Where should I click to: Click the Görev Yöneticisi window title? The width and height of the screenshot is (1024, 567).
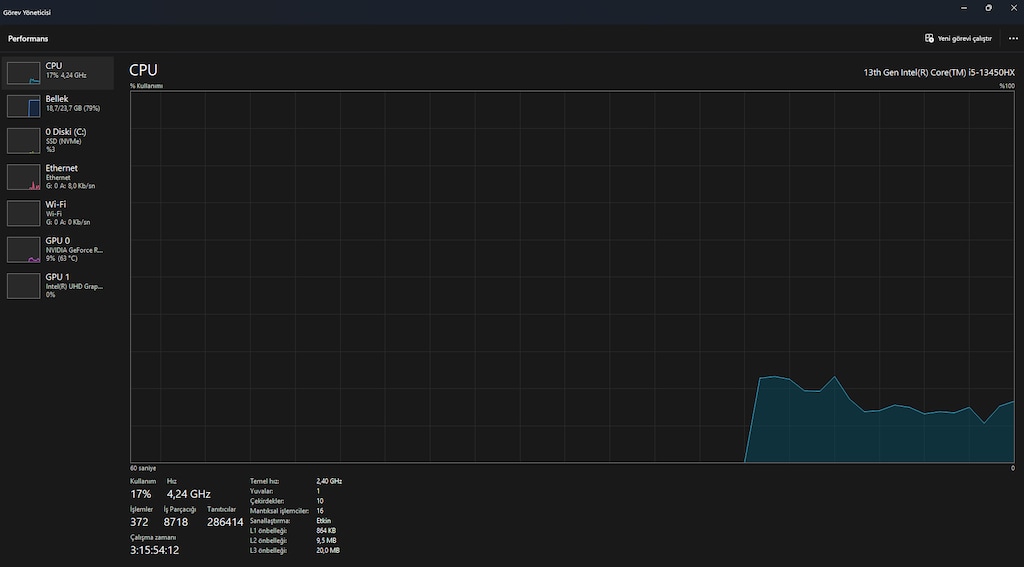(x=27, y=12)
